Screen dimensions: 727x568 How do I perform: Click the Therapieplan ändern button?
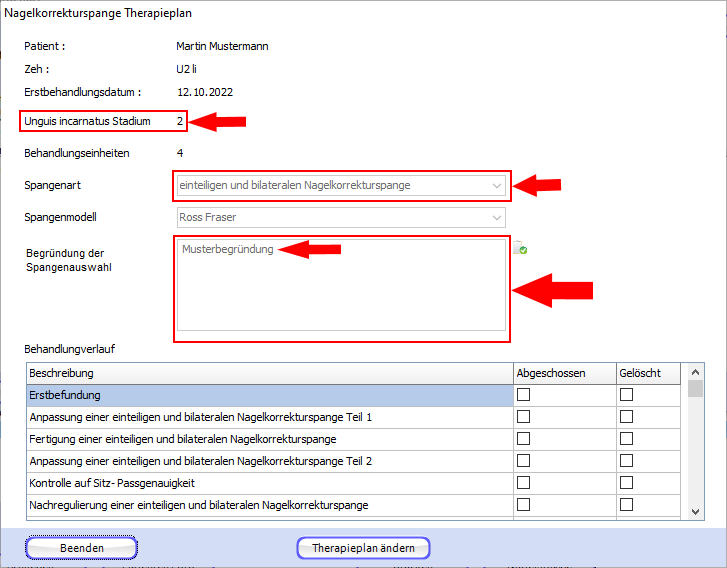(363, 548)
